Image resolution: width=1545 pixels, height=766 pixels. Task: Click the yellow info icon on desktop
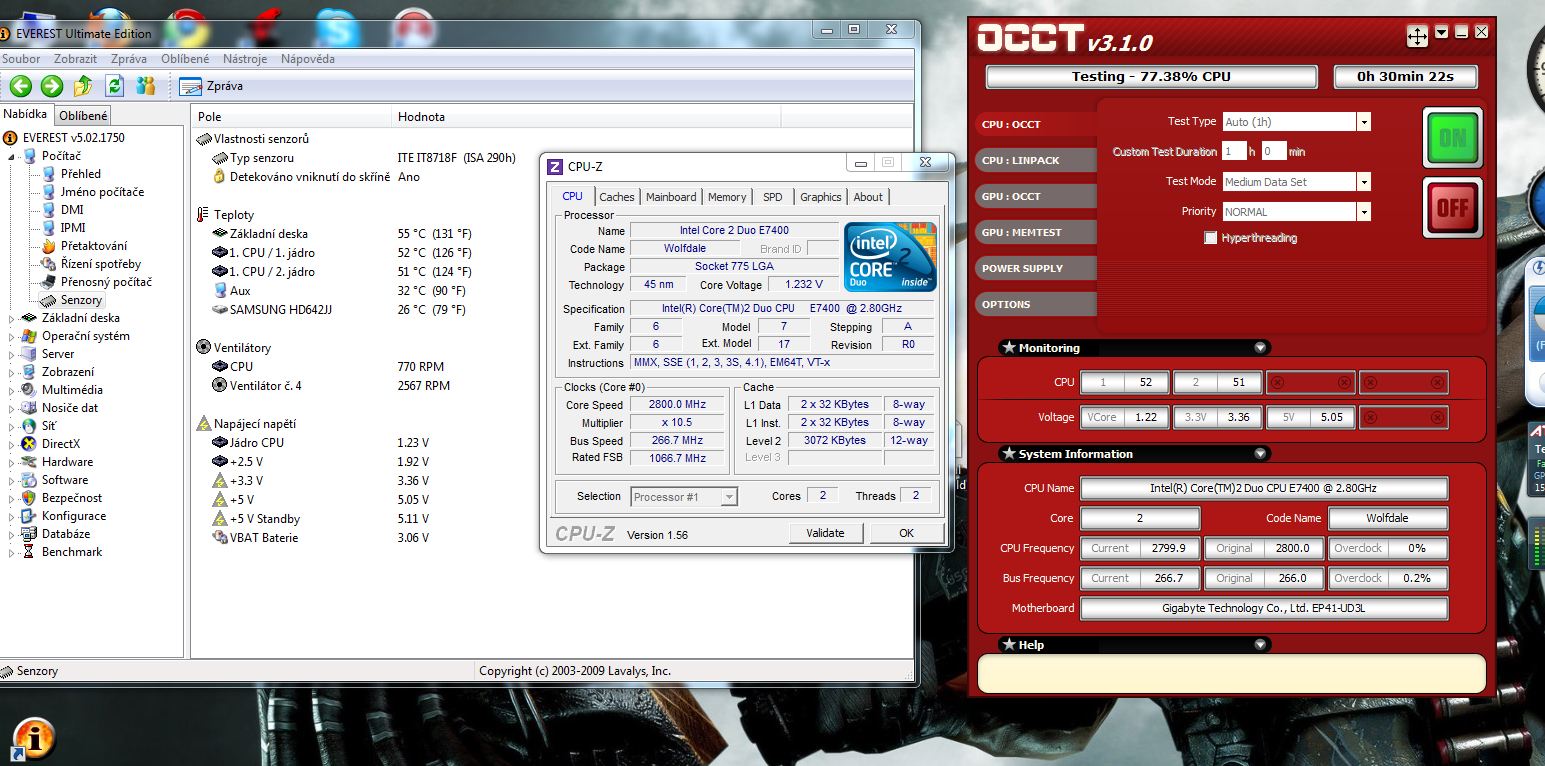[x=33, y=737]
